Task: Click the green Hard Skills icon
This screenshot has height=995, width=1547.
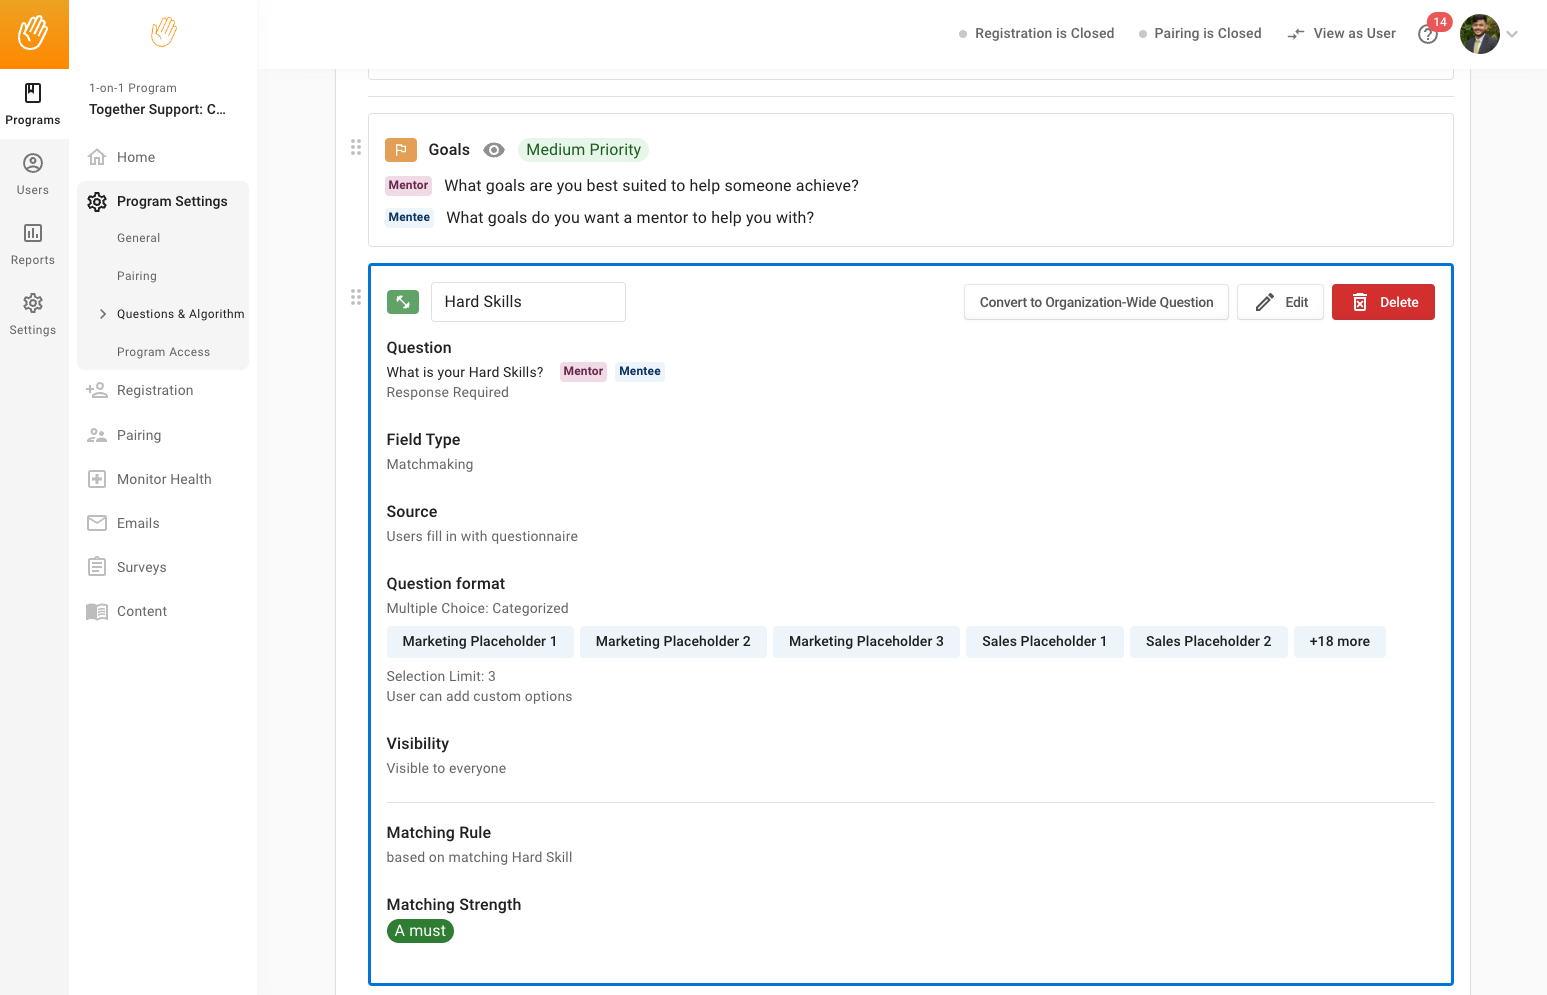Action: (x=403, y=302)
